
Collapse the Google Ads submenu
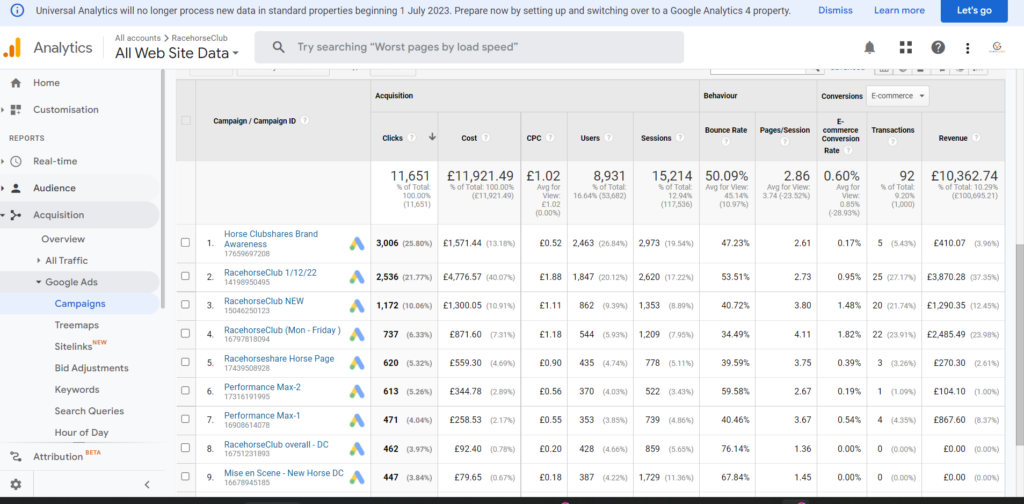click(39, 282)
